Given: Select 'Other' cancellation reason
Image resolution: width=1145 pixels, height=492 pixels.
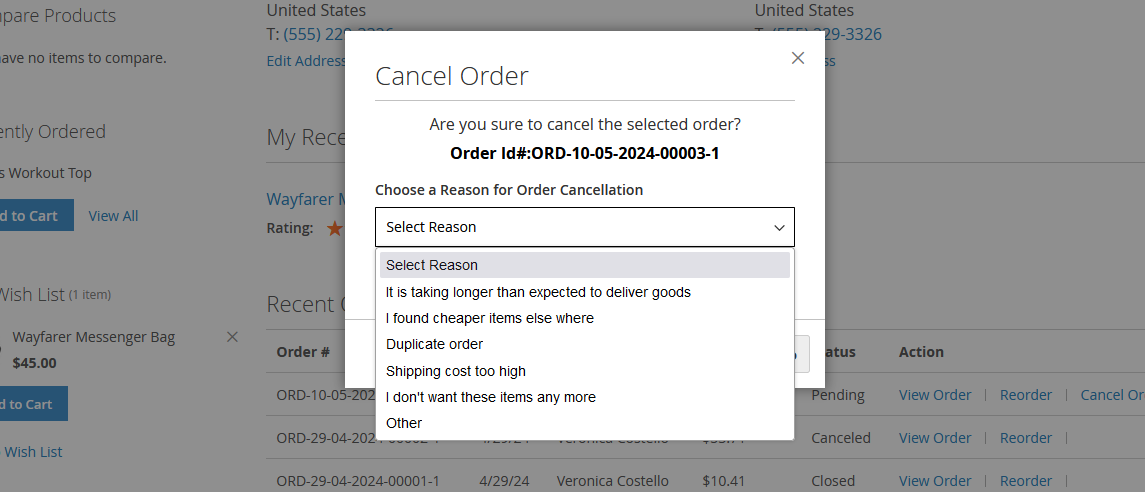Looking at the screenshot, I should click(404, 423).
